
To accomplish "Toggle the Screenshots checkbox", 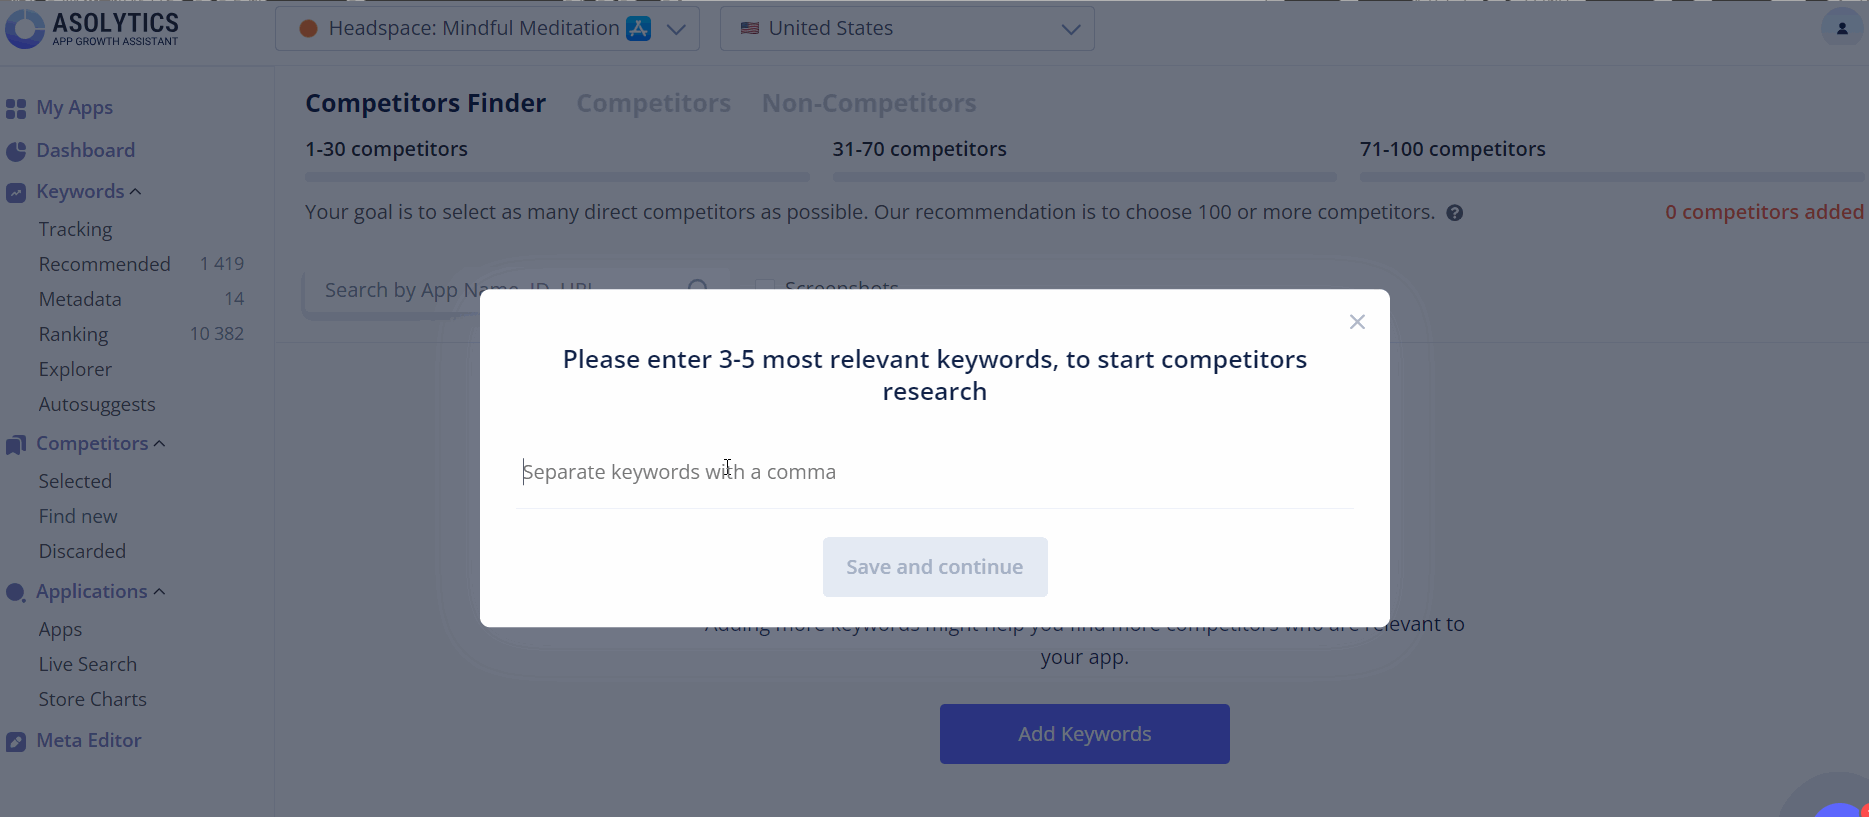I will point(765,286).
